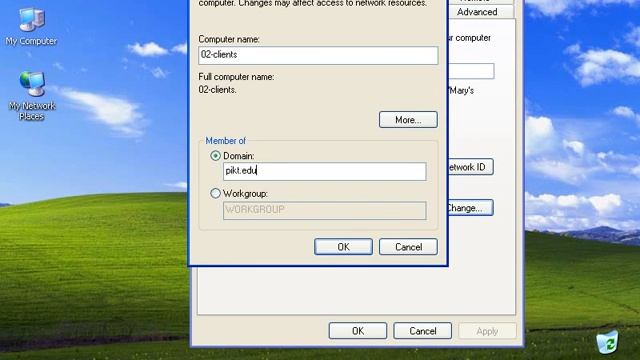Click Cancel in System Properties window
Screen dimensions: 640x360
422,331
